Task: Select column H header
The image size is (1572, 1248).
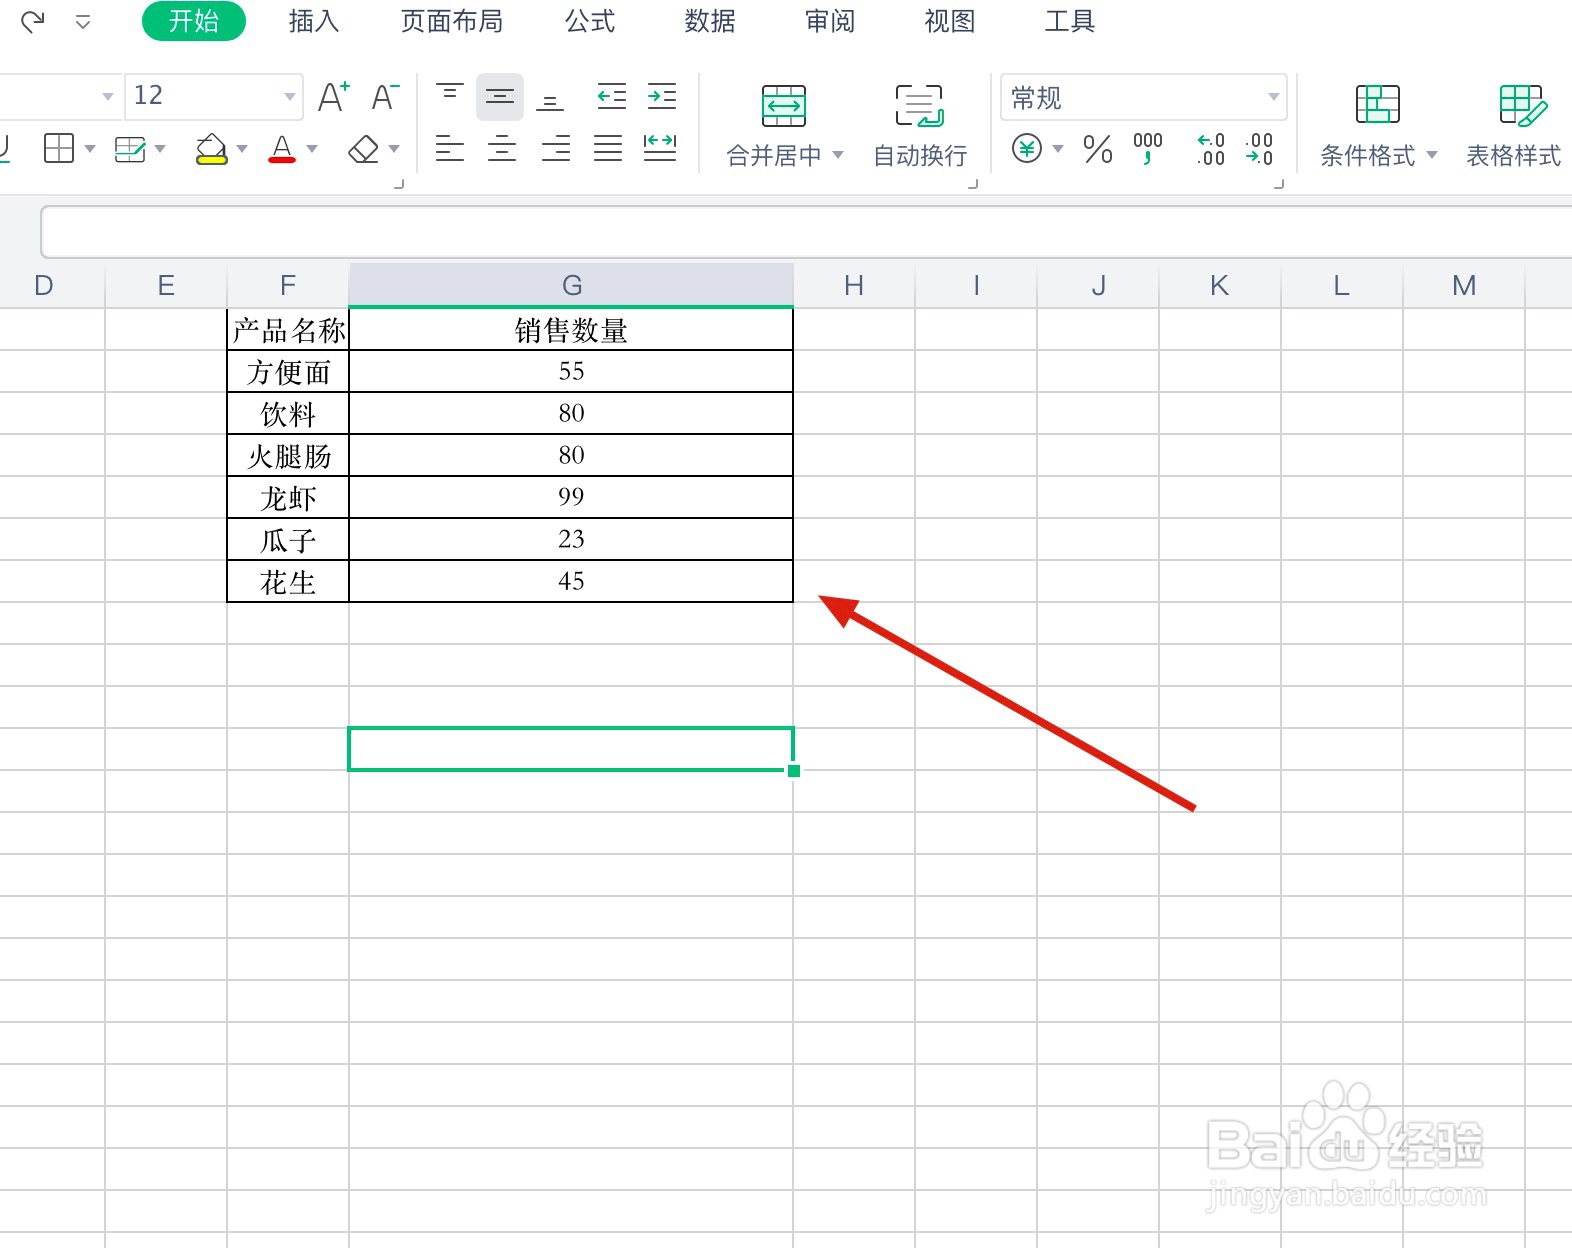Action: [x=854, y=286]
